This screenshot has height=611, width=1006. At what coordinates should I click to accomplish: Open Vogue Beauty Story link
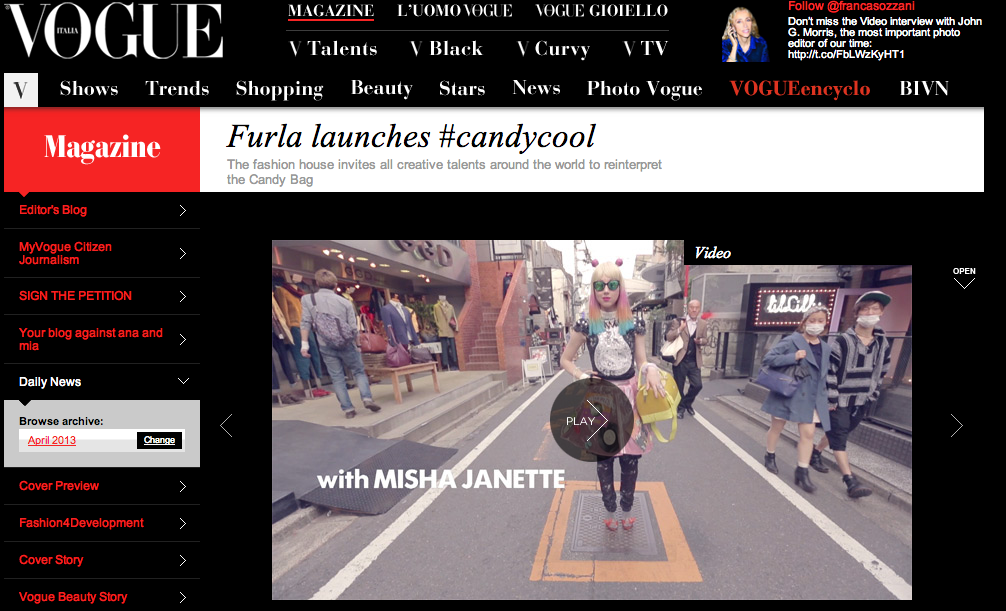pos(73,597)
